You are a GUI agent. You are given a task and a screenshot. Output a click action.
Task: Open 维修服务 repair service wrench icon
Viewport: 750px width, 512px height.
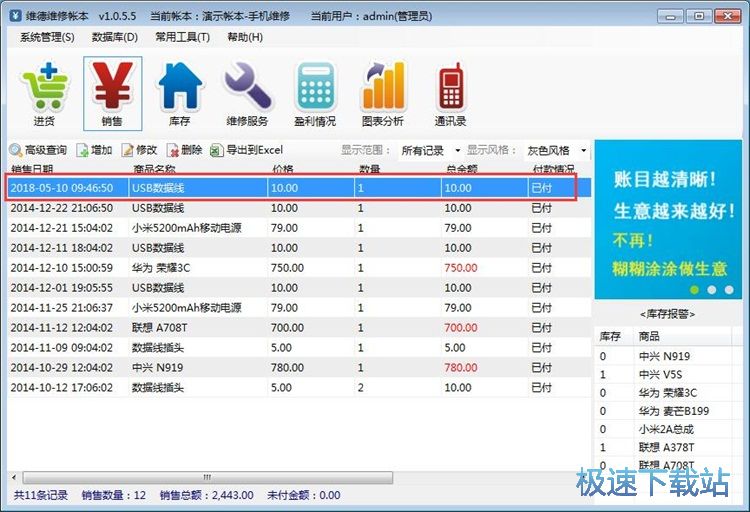click(x=247, y=93)
